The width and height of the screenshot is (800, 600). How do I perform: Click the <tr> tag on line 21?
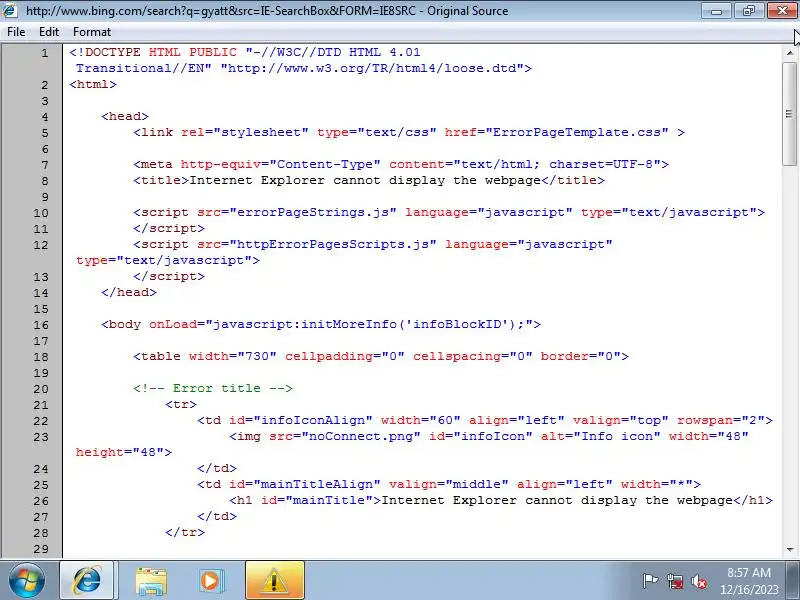181,405
